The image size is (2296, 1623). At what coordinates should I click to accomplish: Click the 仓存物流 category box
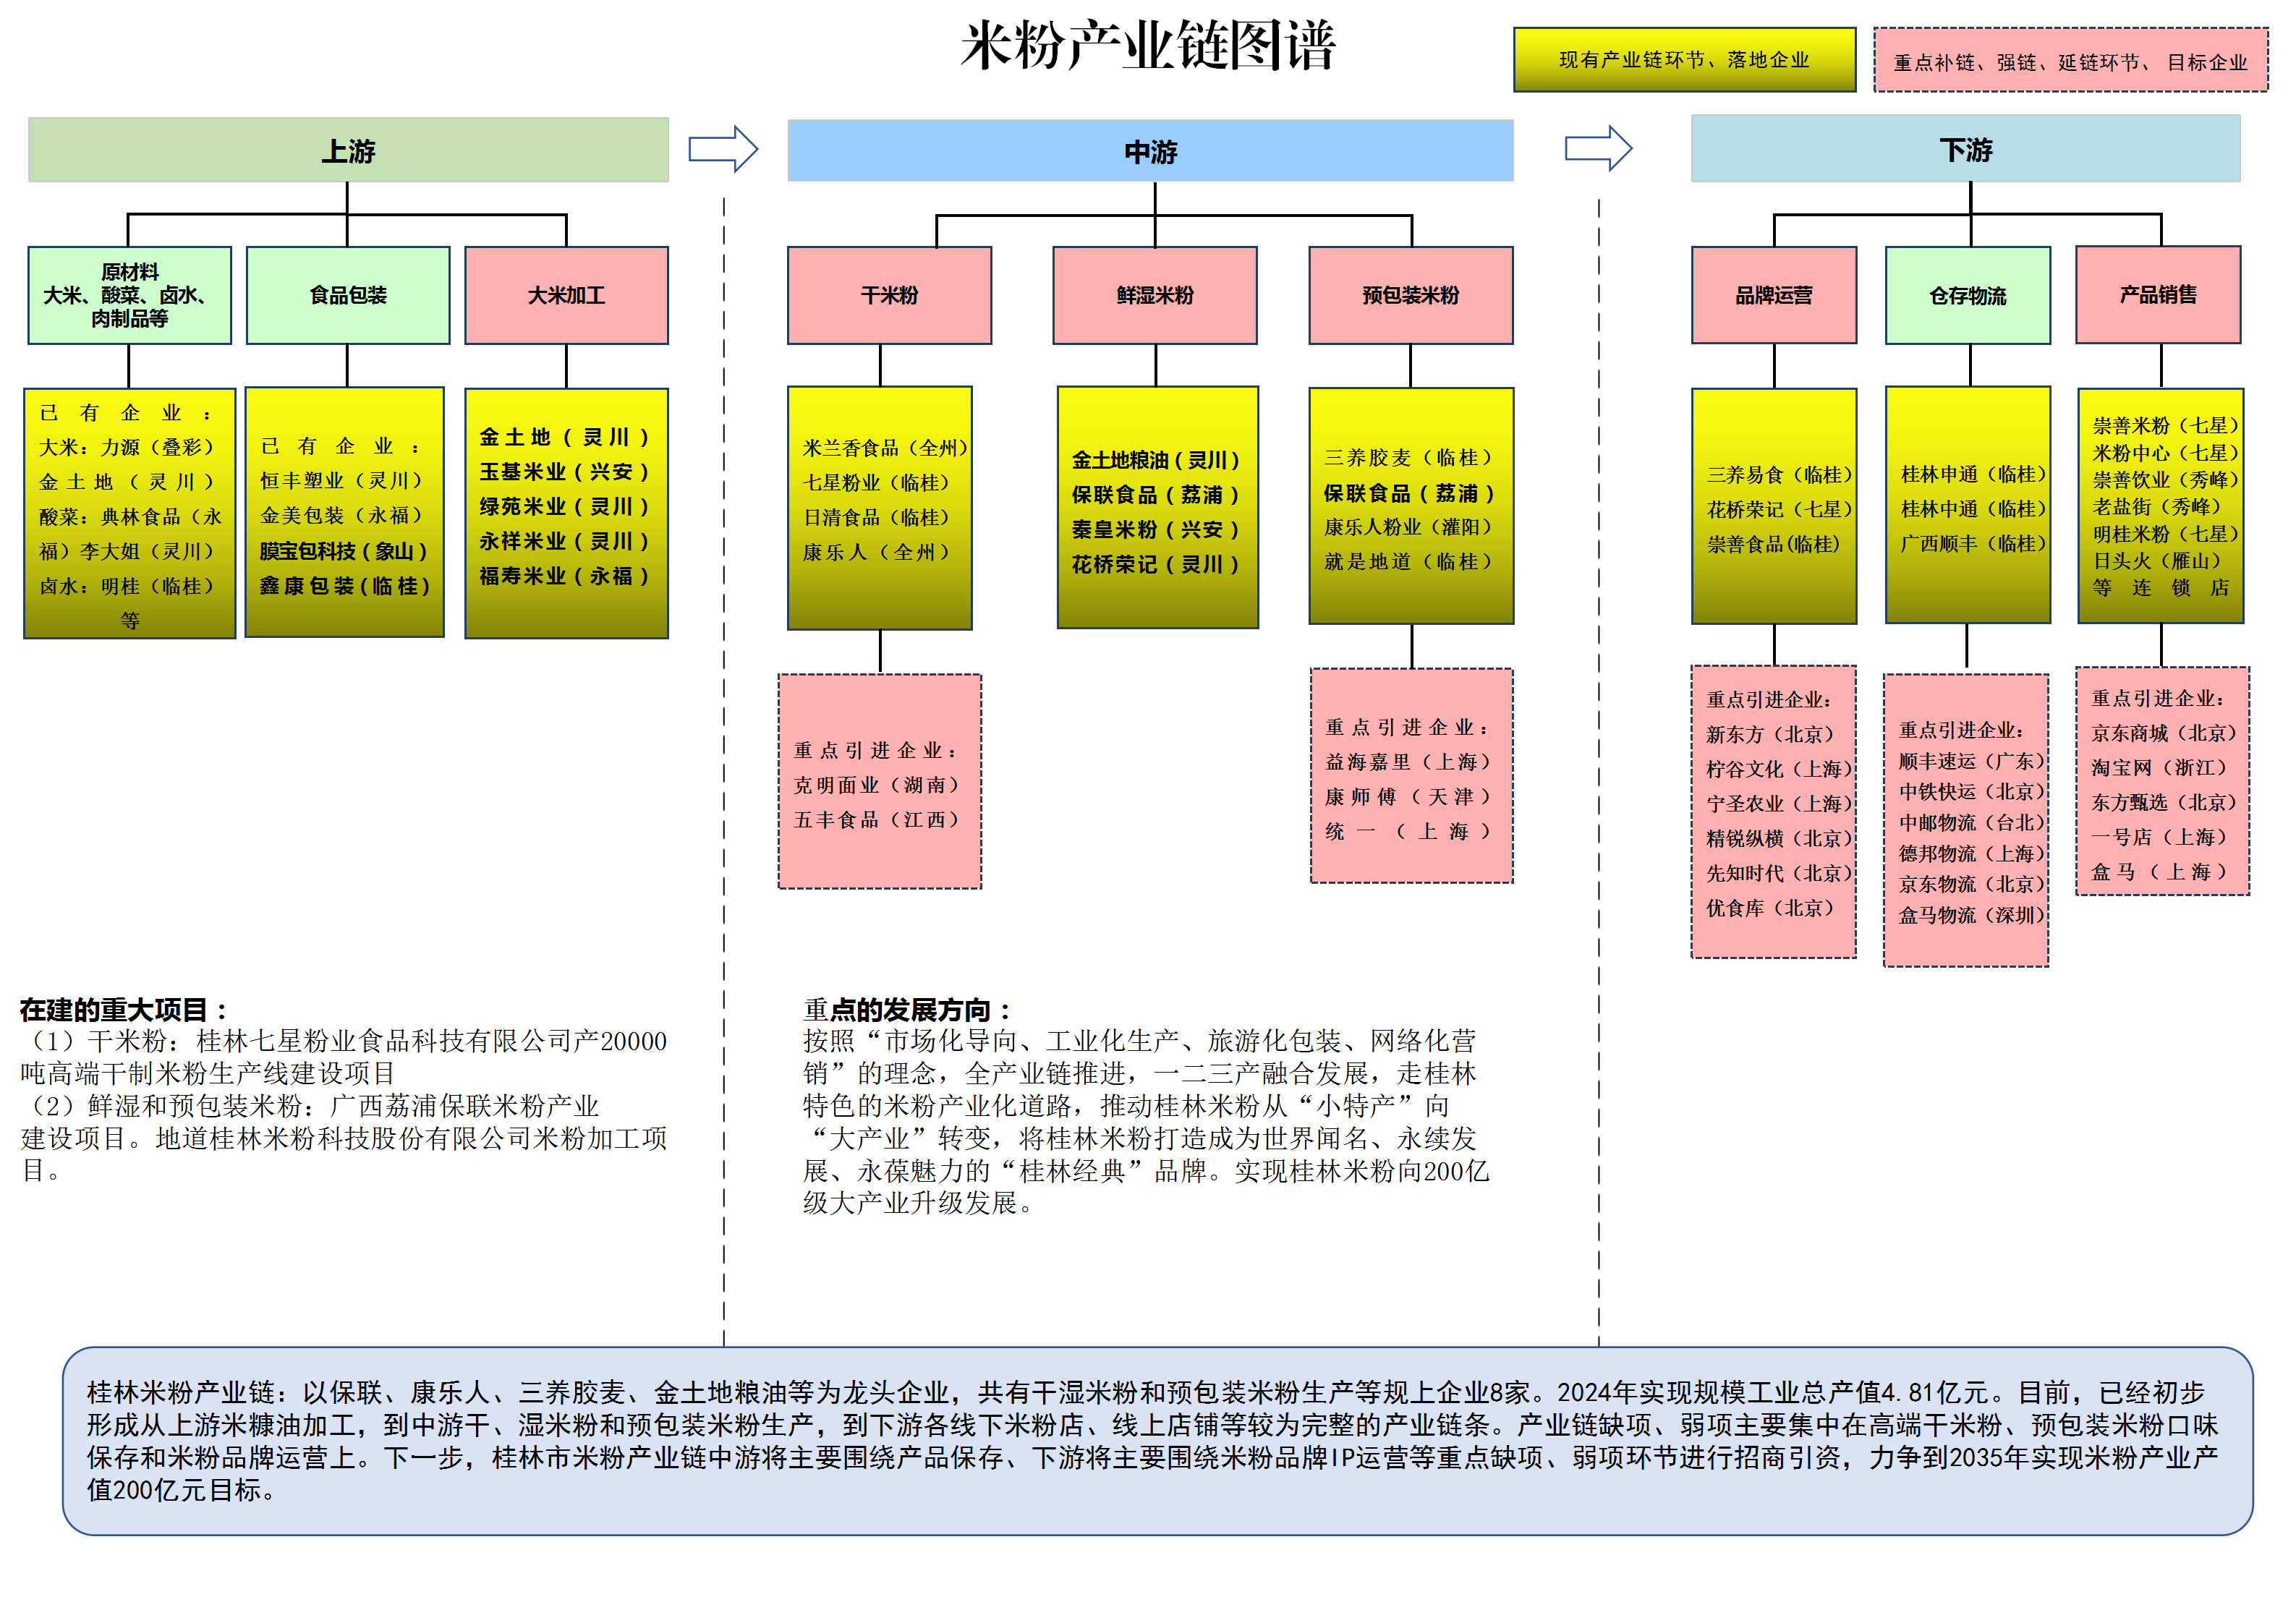pyautogui.click(x=1967, y=295)
